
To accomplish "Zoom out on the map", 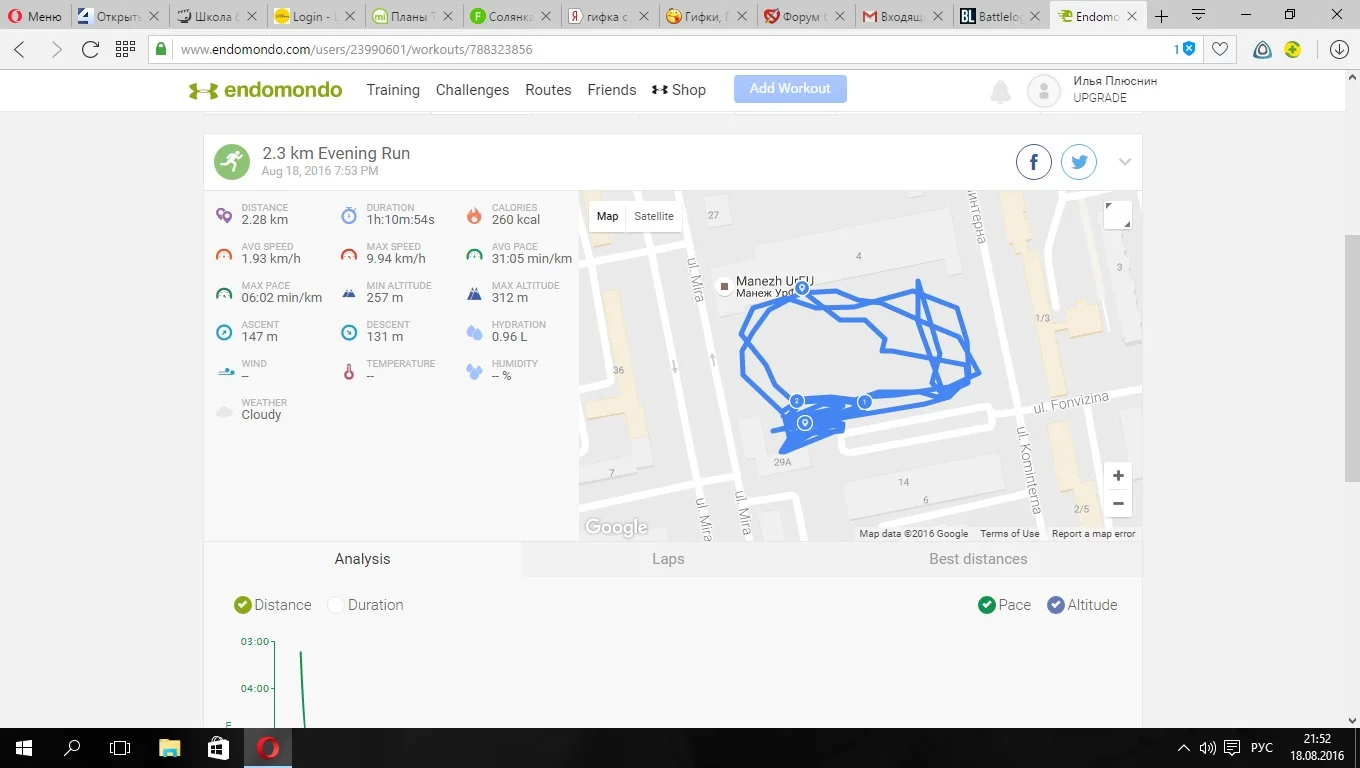I will tap(1118, 503).
